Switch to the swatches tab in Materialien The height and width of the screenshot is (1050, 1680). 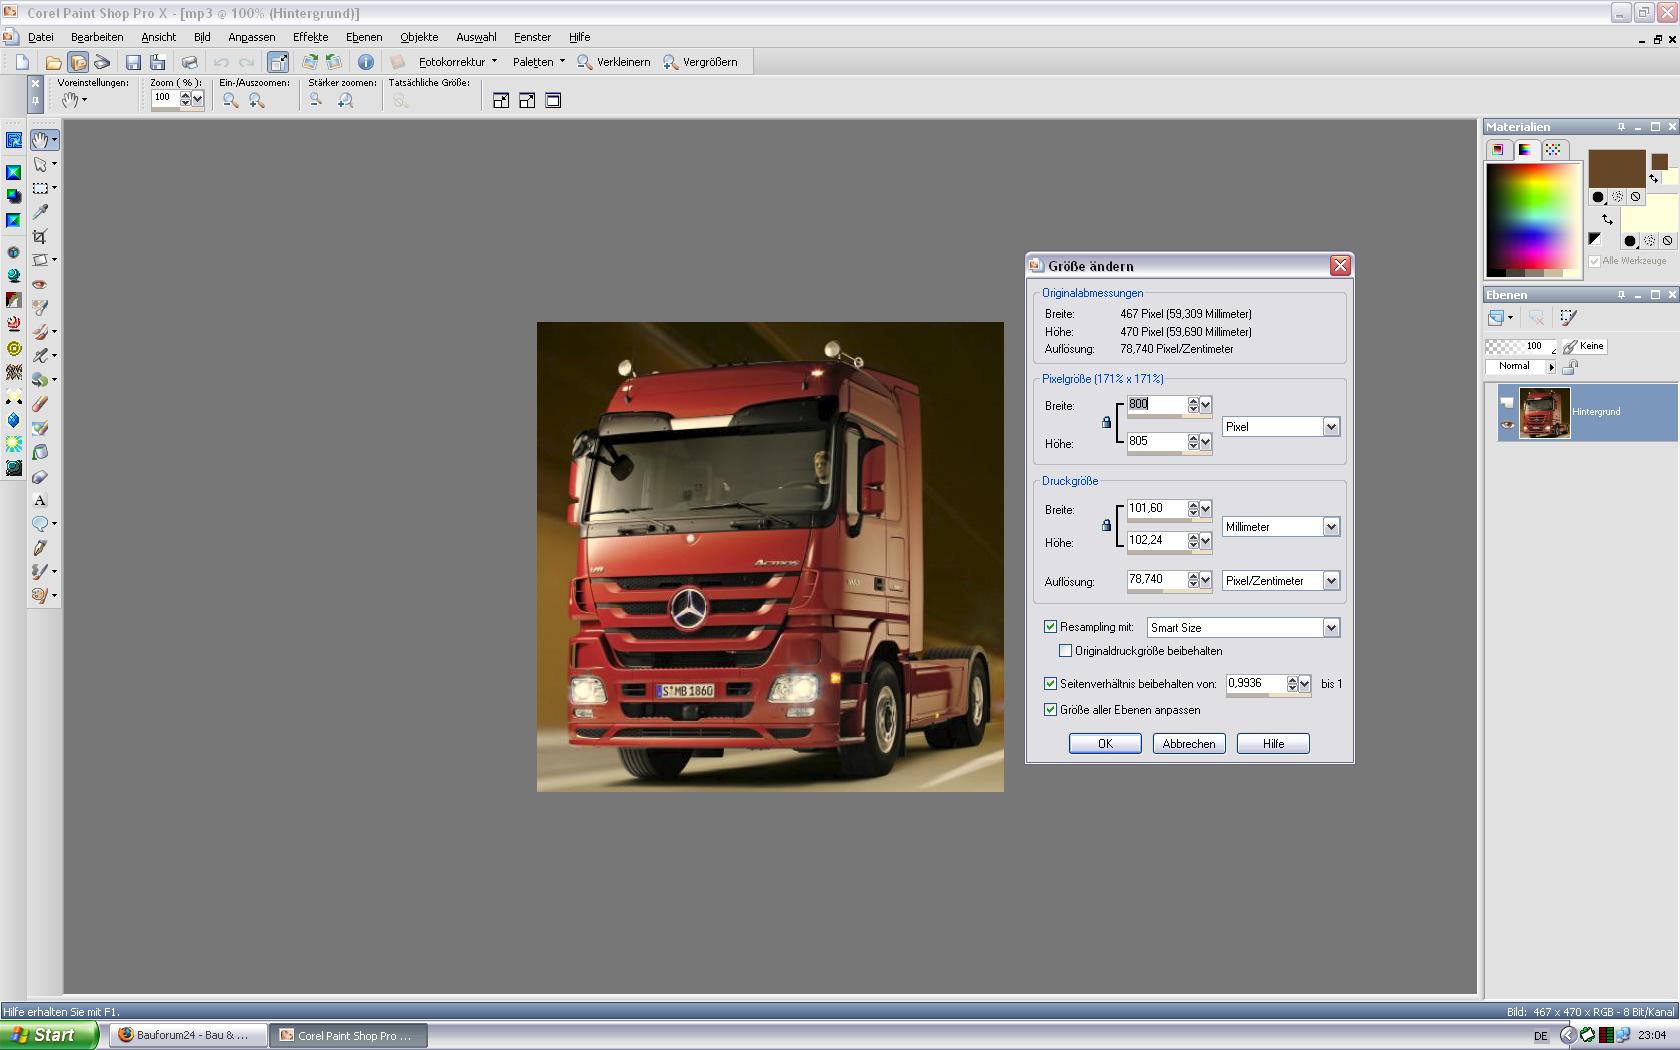[1553, 150]
